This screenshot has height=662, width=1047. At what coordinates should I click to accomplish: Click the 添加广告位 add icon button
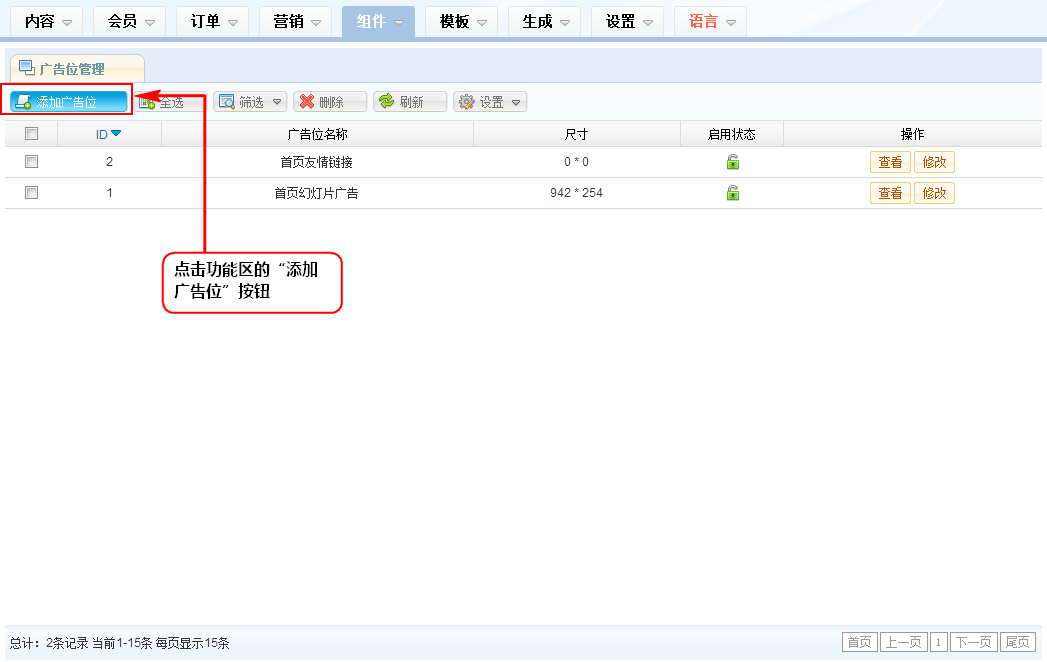click(x=23, y=102)
